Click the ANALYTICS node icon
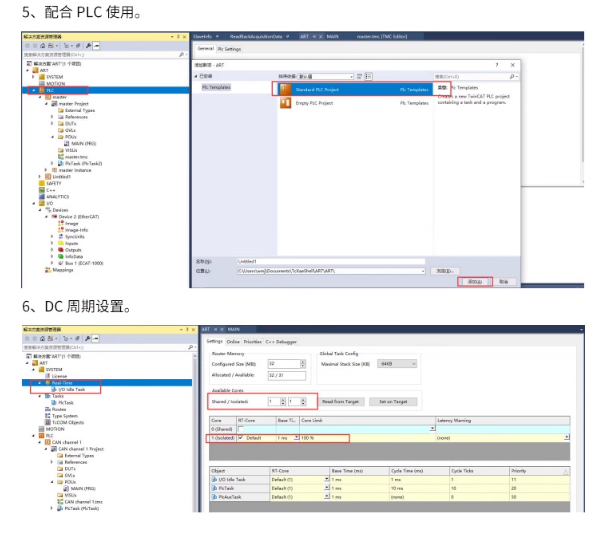 pyautogui.click(x=42, y=197)
